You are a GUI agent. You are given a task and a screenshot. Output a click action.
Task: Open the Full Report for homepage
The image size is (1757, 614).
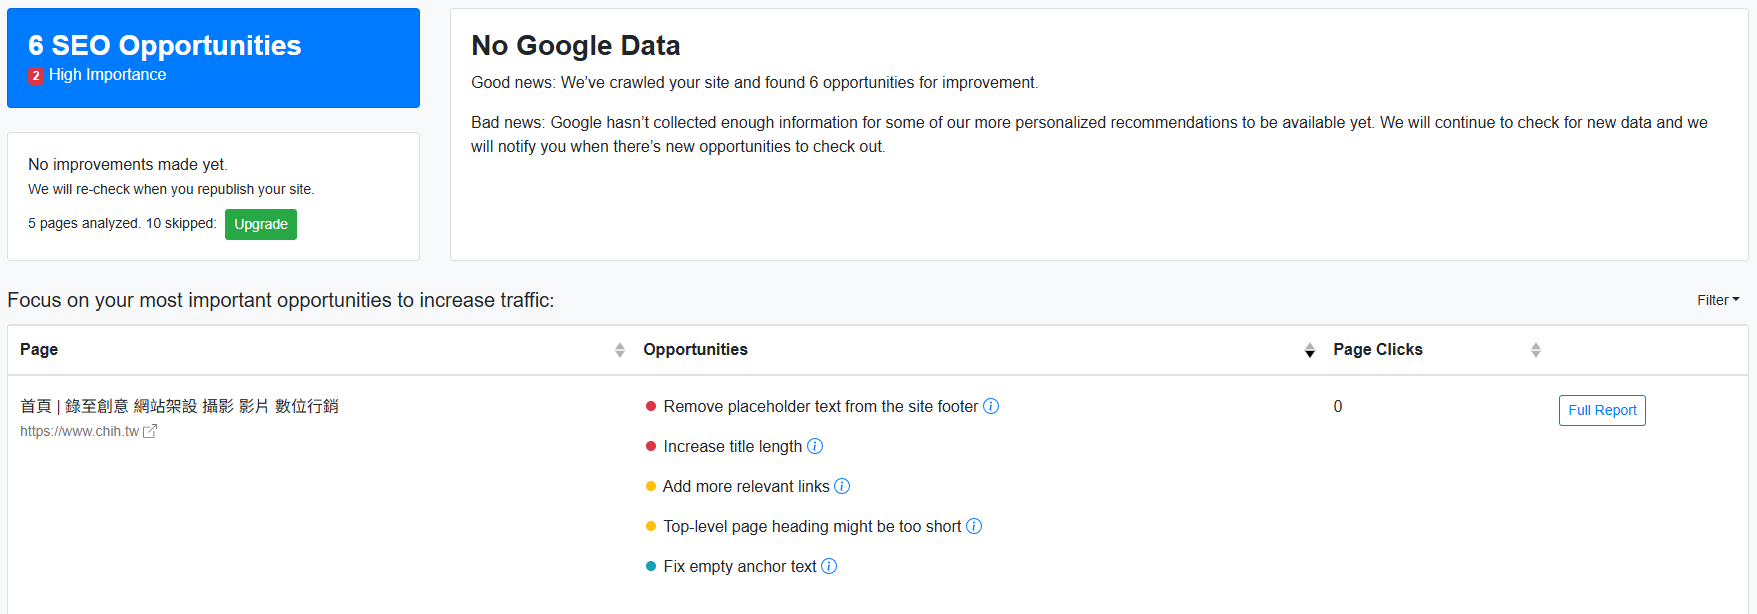1602,410
